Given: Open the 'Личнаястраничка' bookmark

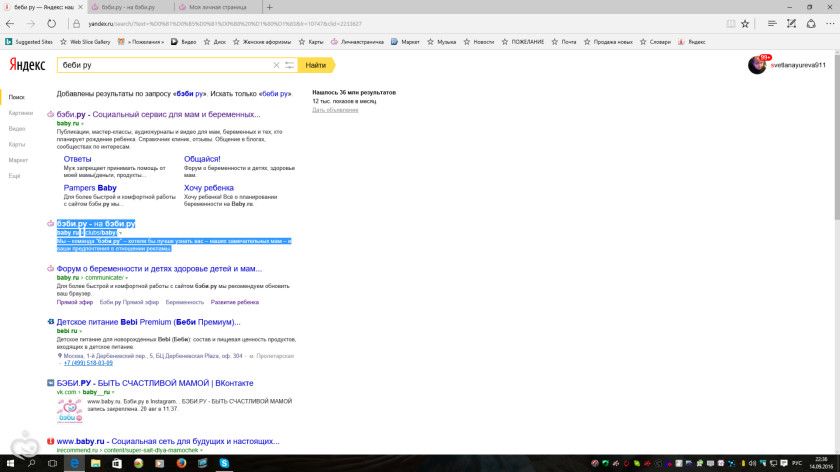Looking at the screenshot, I should (357, 42).
